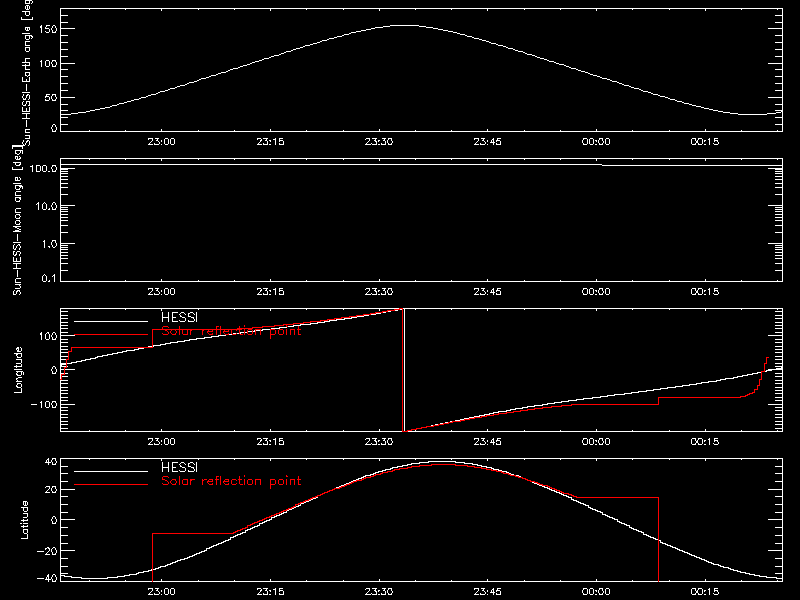Click 00:15 under the Earth angle plot
Viewport: 800px width, 600px height.
(705, 141)
